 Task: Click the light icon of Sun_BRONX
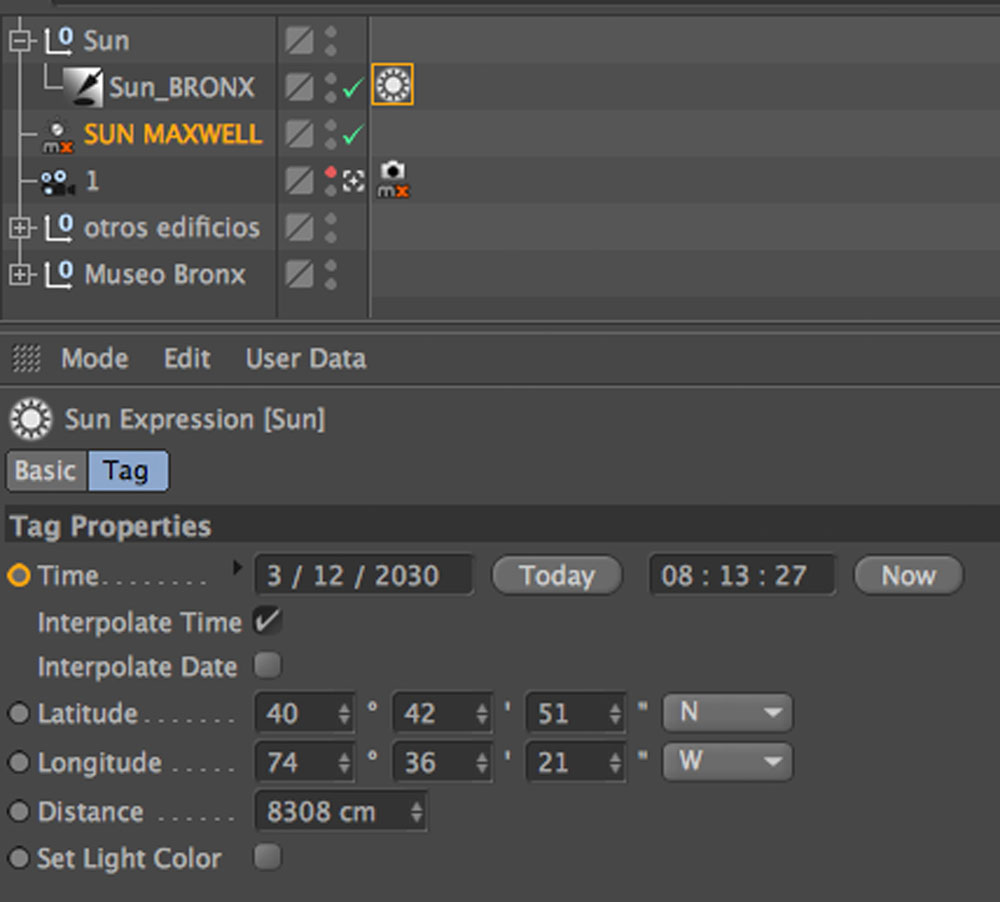click(83, 87)
